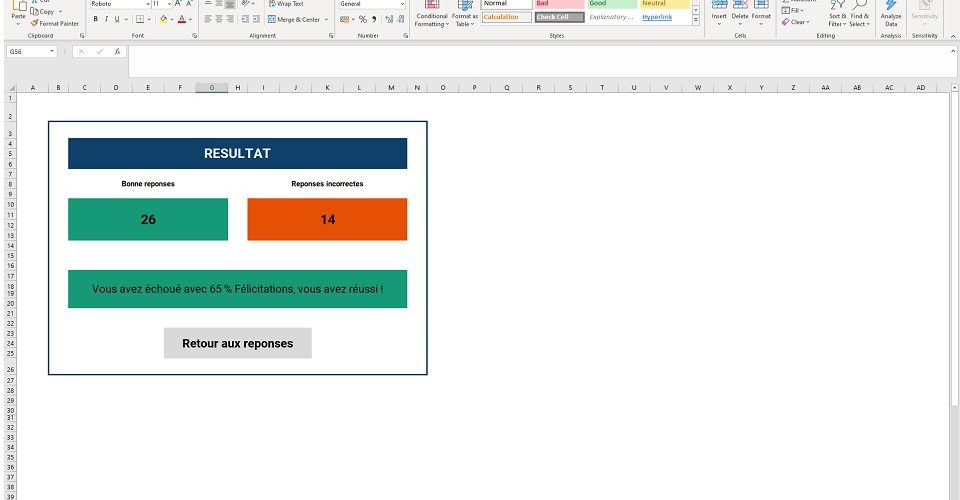Open the Format cells menu

point(761,13)
